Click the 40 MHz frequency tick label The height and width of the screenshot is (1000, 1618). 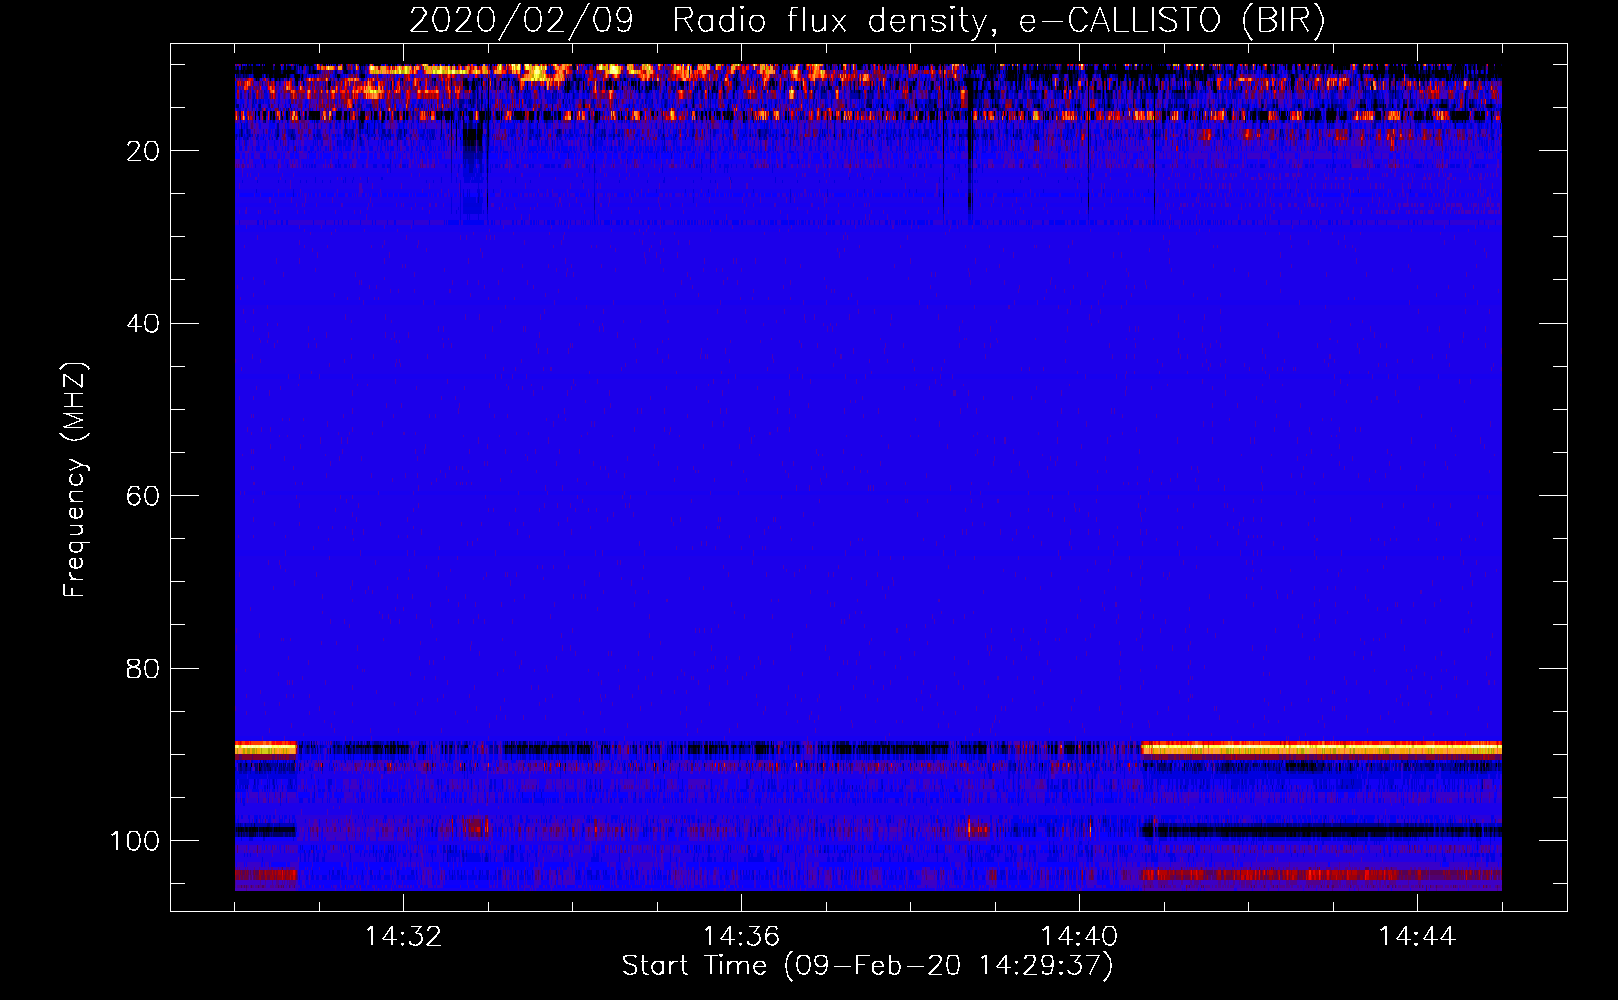pos(143,324)
